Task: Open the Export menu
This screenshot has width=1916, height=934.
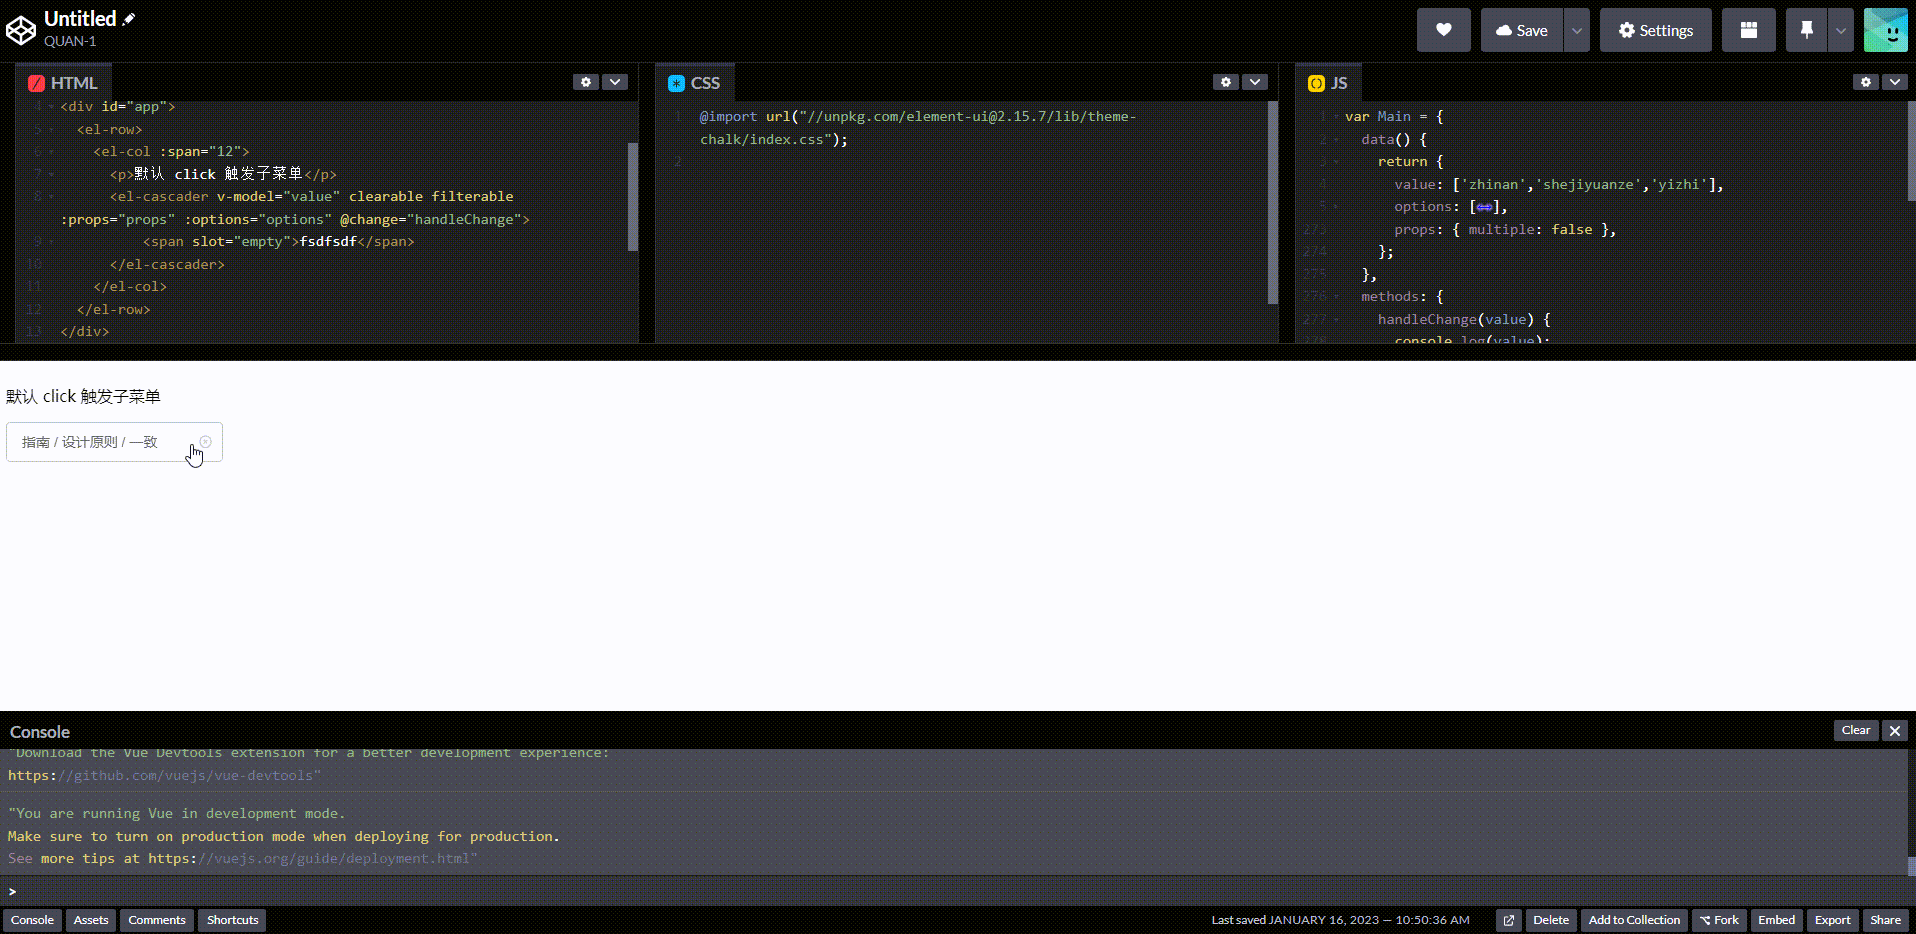Action: click(x=1833, y=920)
